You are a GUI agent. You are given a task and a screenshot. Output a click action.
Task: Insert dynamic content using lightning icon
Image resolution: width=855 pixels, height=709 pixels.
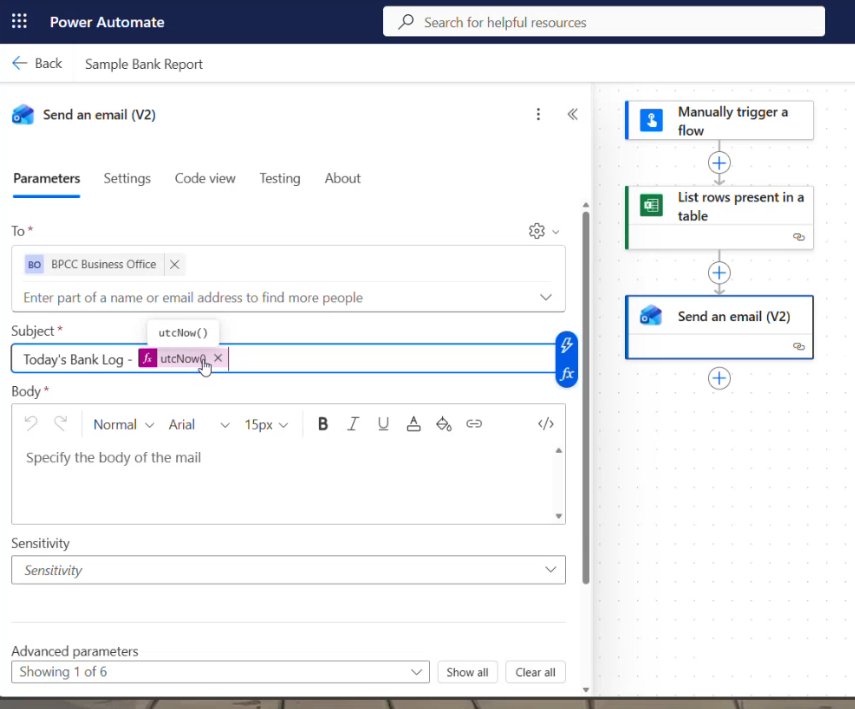[567, 345]
